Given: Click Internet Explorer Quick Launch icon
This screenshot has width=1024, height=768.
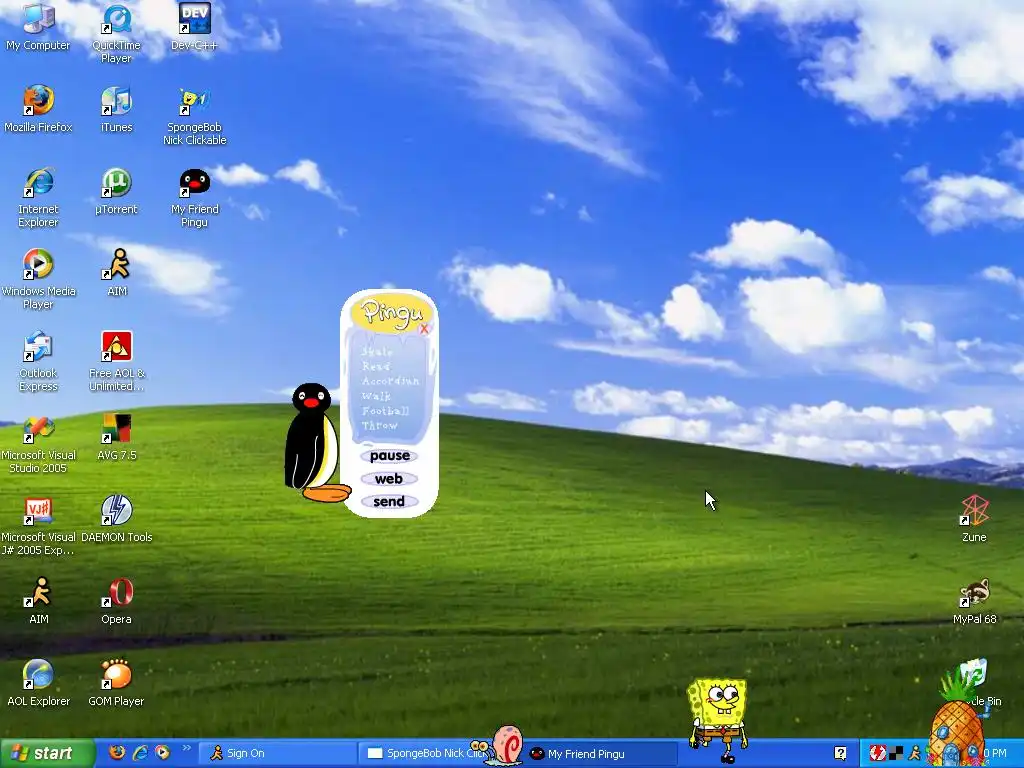Looking at the screenshot, I should [140, 752].
